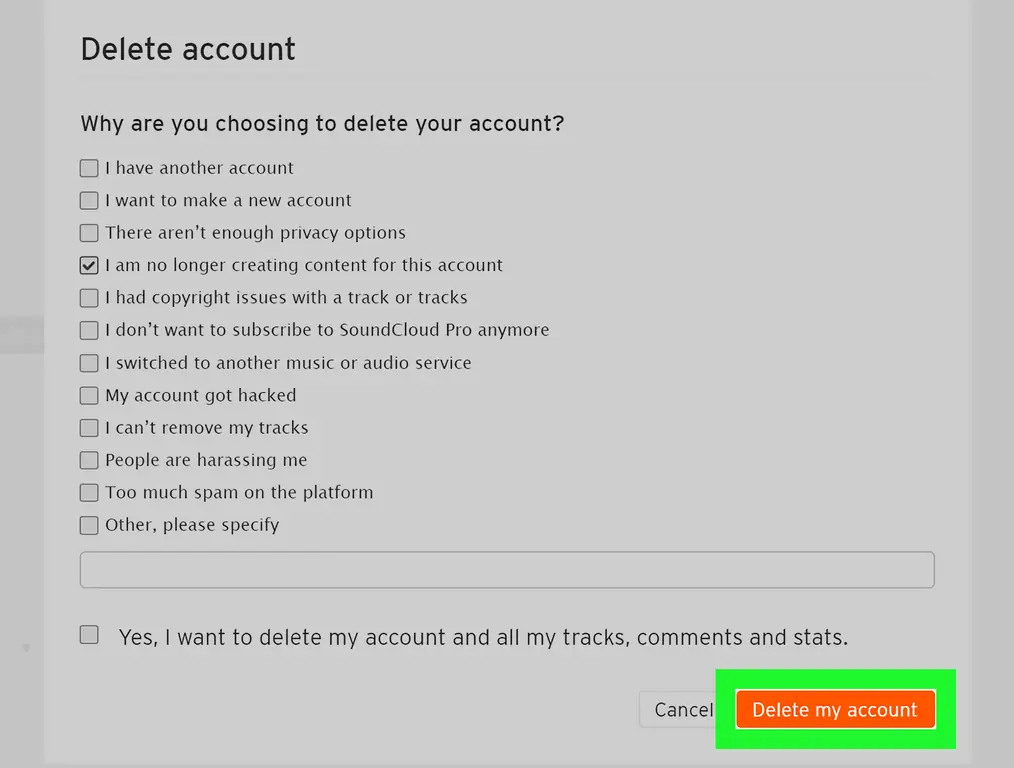Check 'People are harassing me' option
This screenshot has width=1014, height=768.
[x=89, y=460]
